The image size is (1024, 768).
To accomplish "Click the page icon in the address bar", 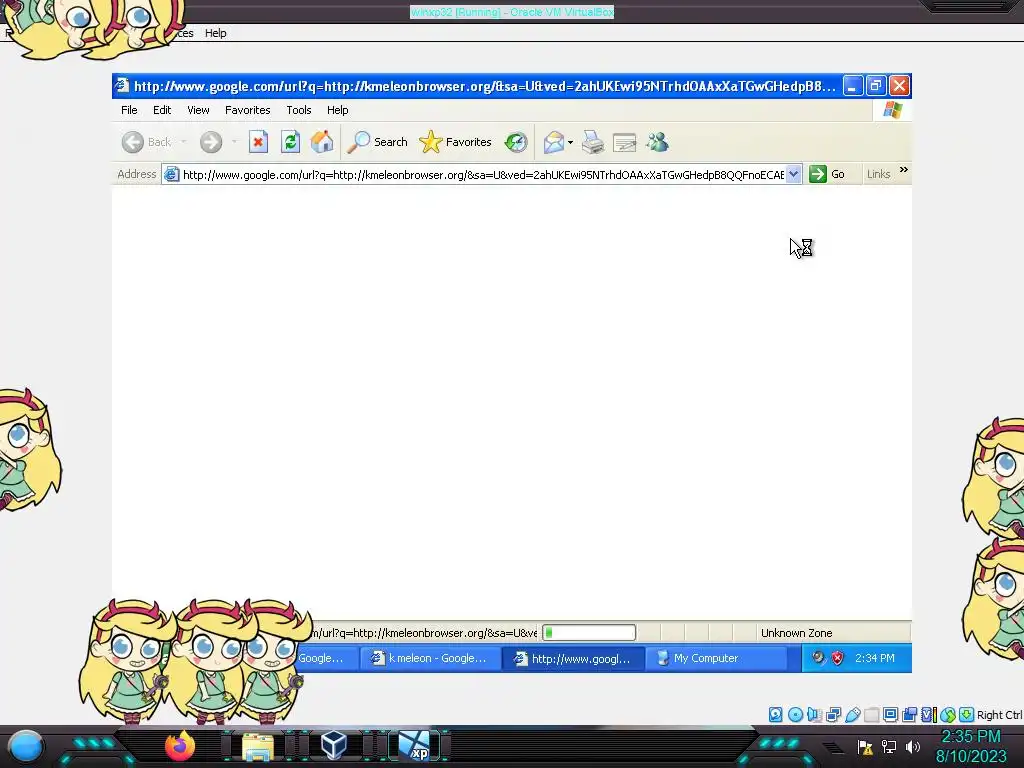I will (172, 174).
